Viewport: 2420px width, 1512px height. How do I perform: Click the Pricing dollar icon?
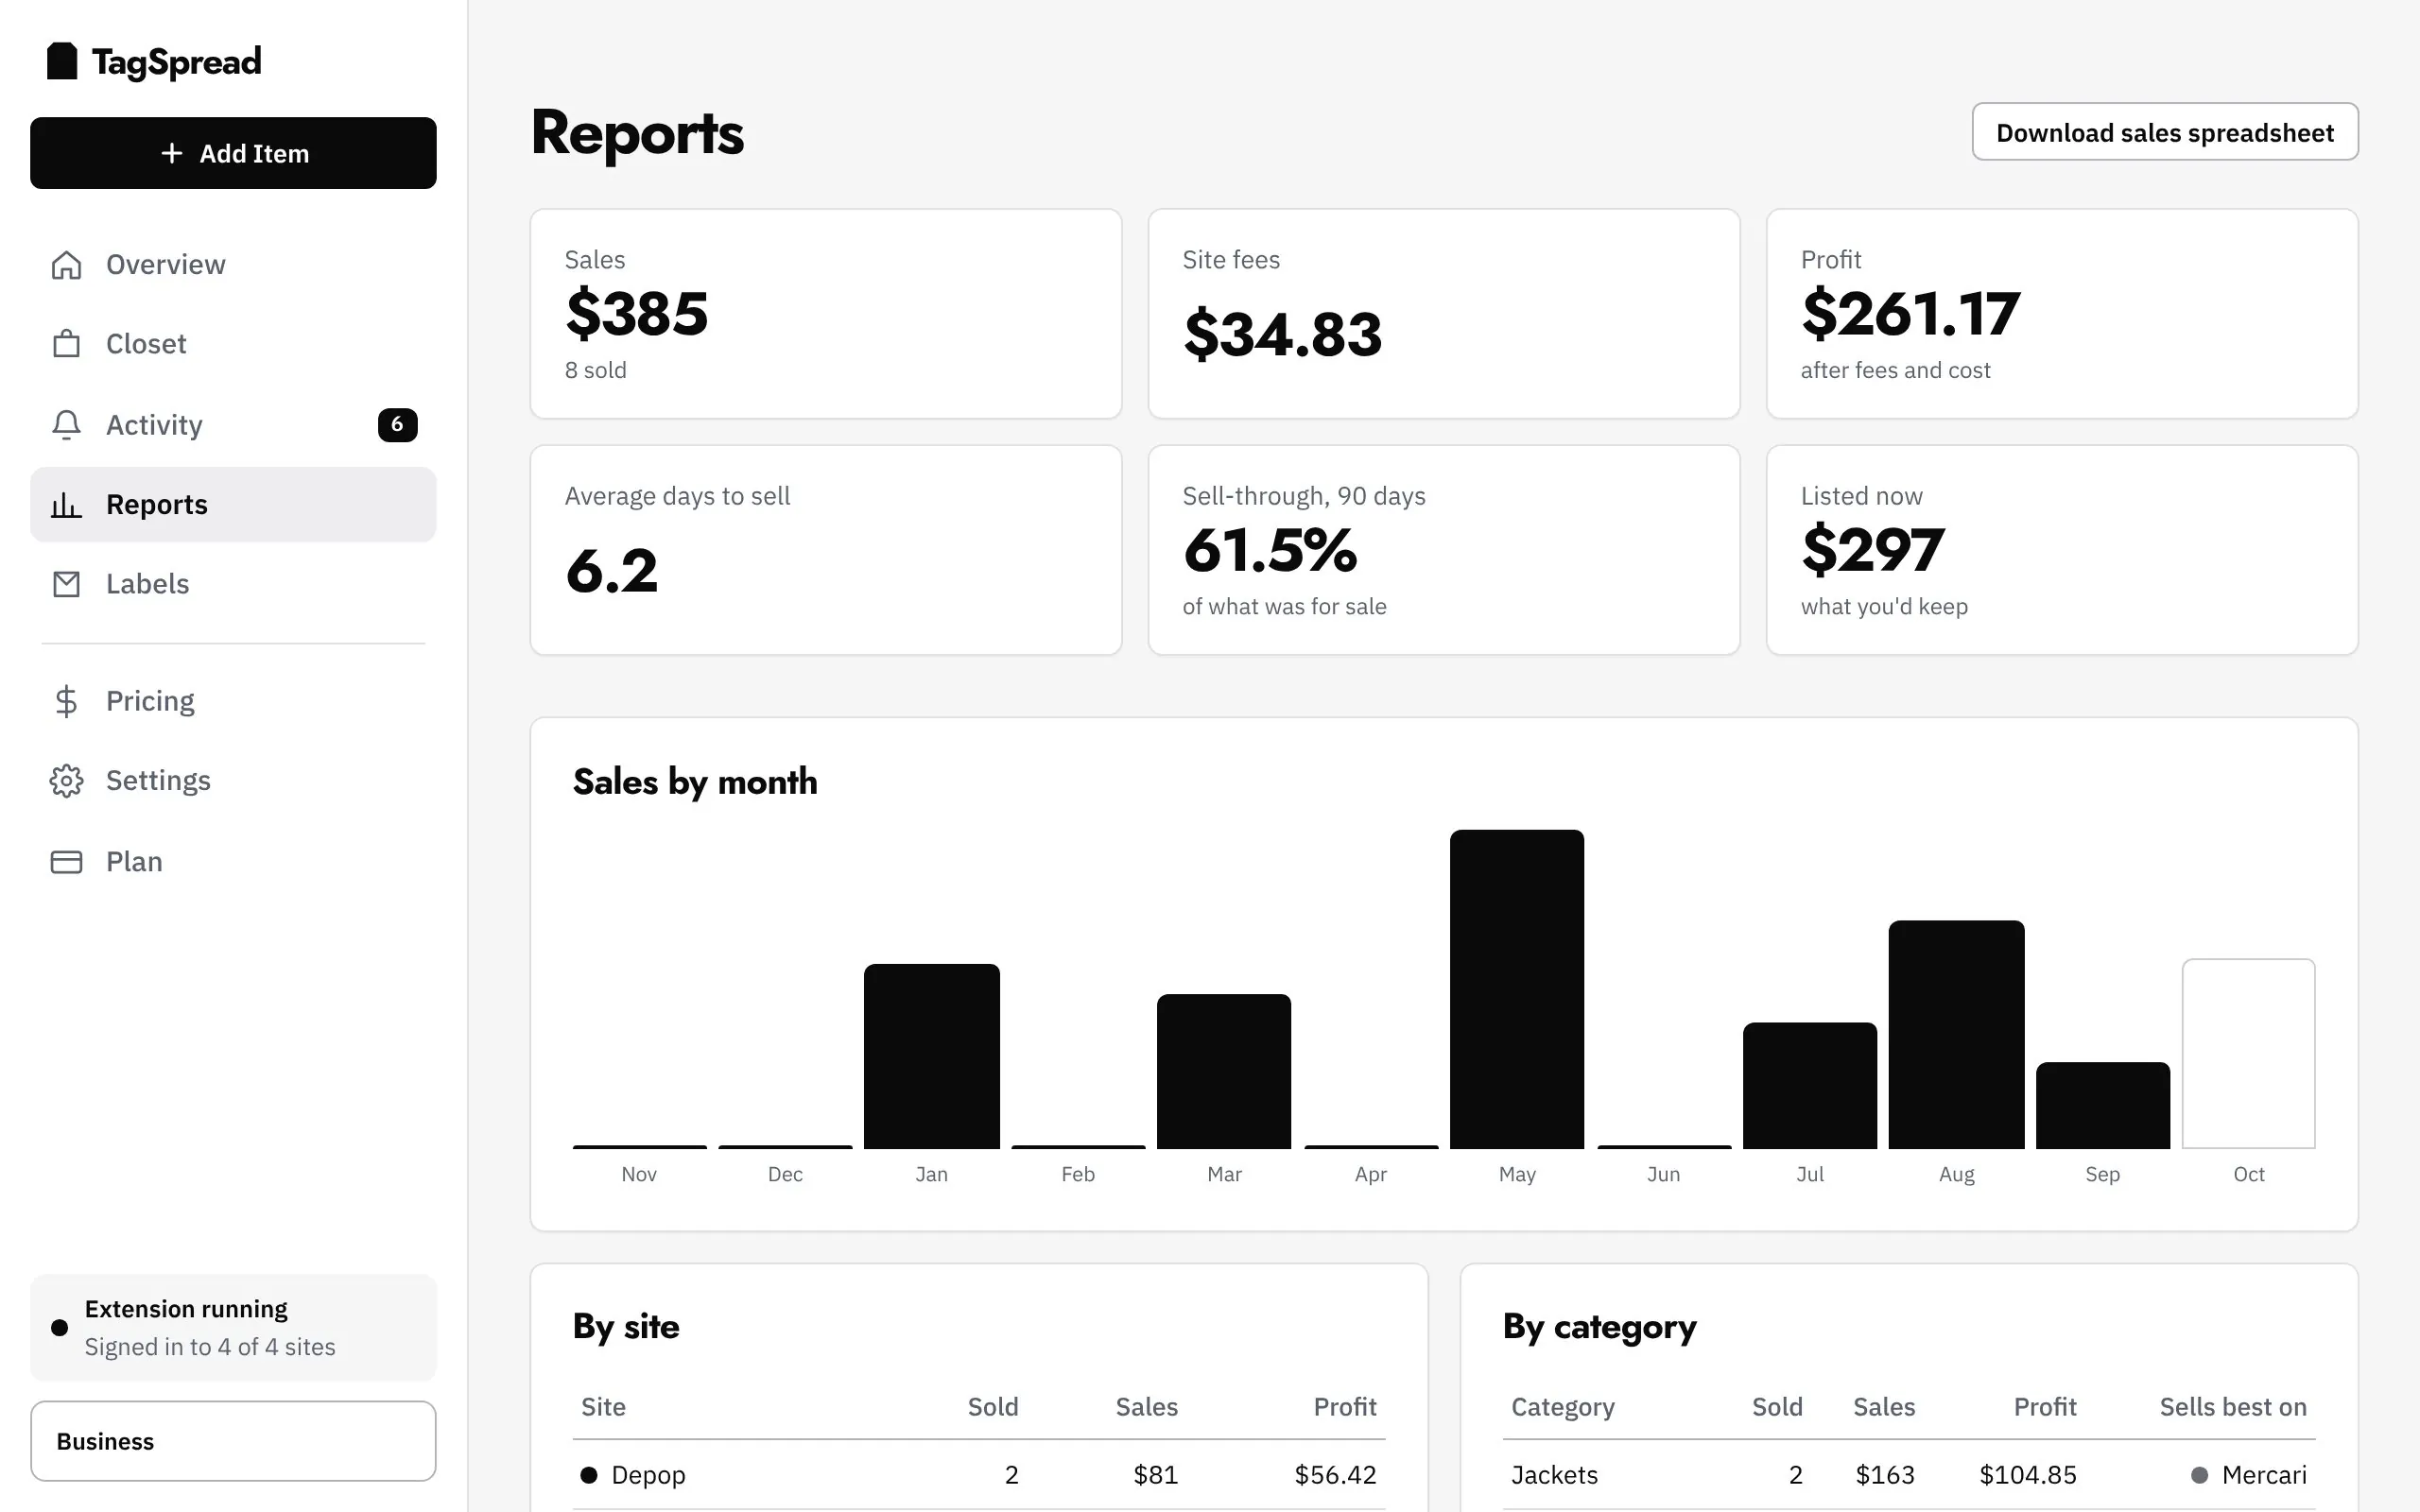(x=66, y=701)
